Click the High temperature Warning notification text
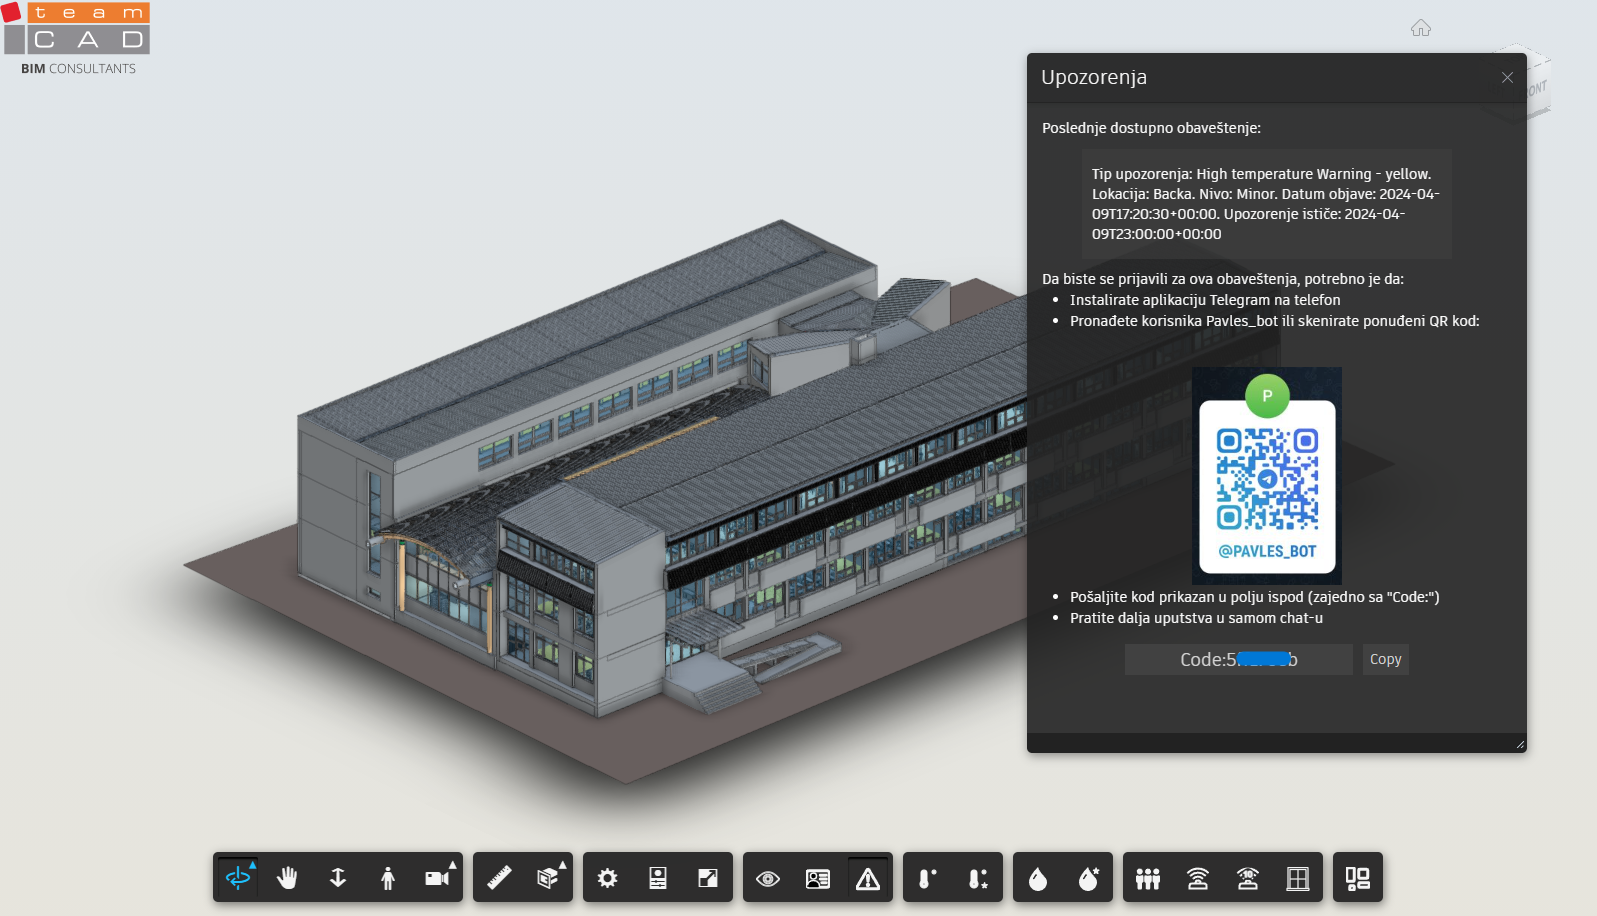Viewport: 1597px width, 916px height. click(1266, 204)
